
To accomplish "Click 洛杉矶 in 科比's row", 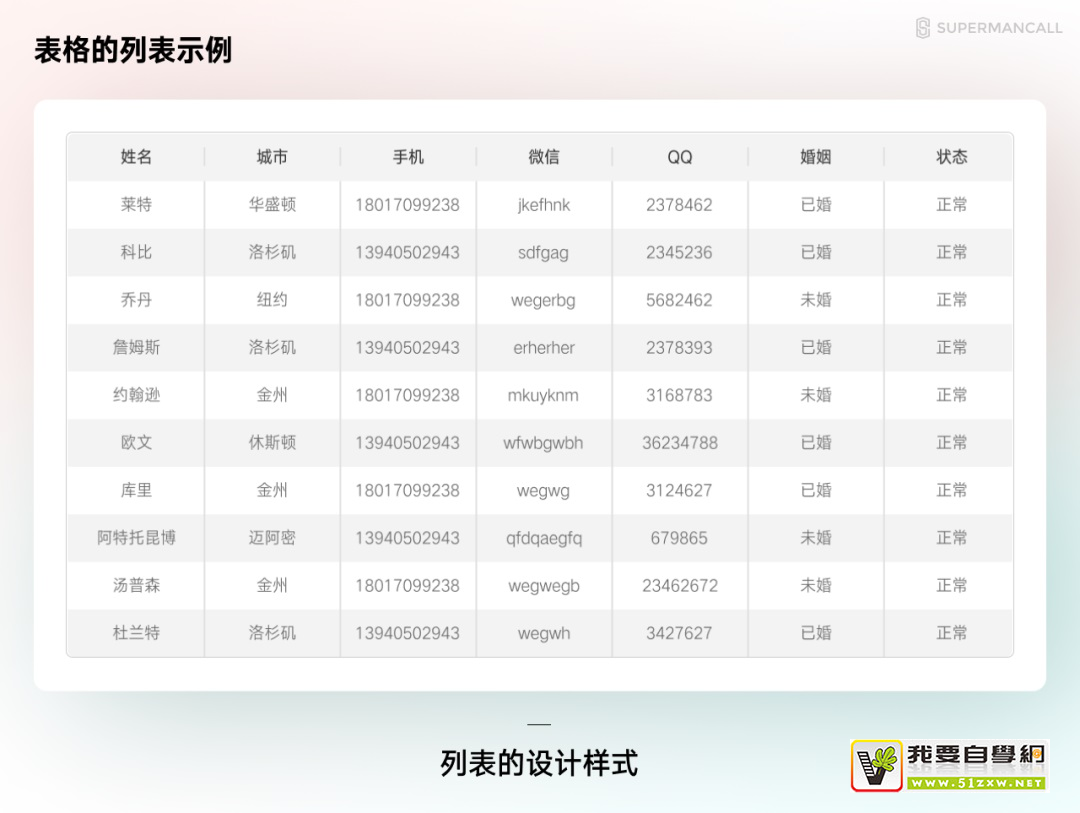I will coord(272,252).
